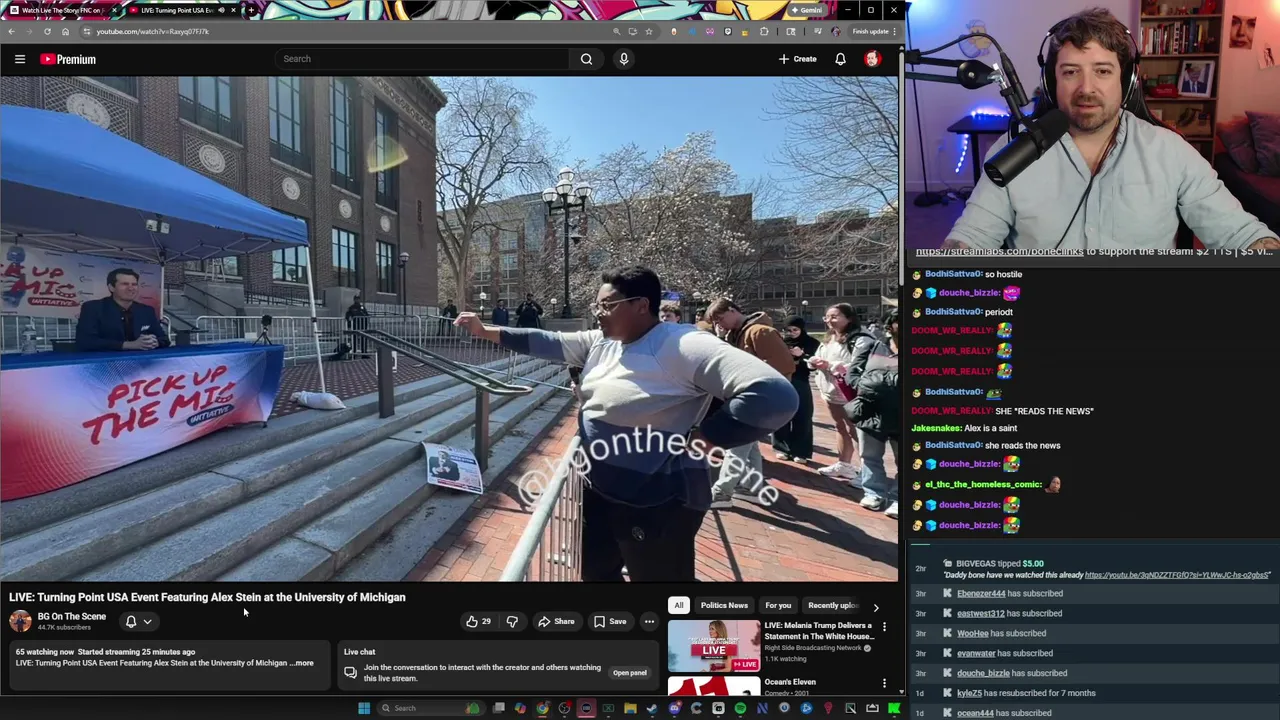Click the video title text below player
1280x720 pixels.
207,597
